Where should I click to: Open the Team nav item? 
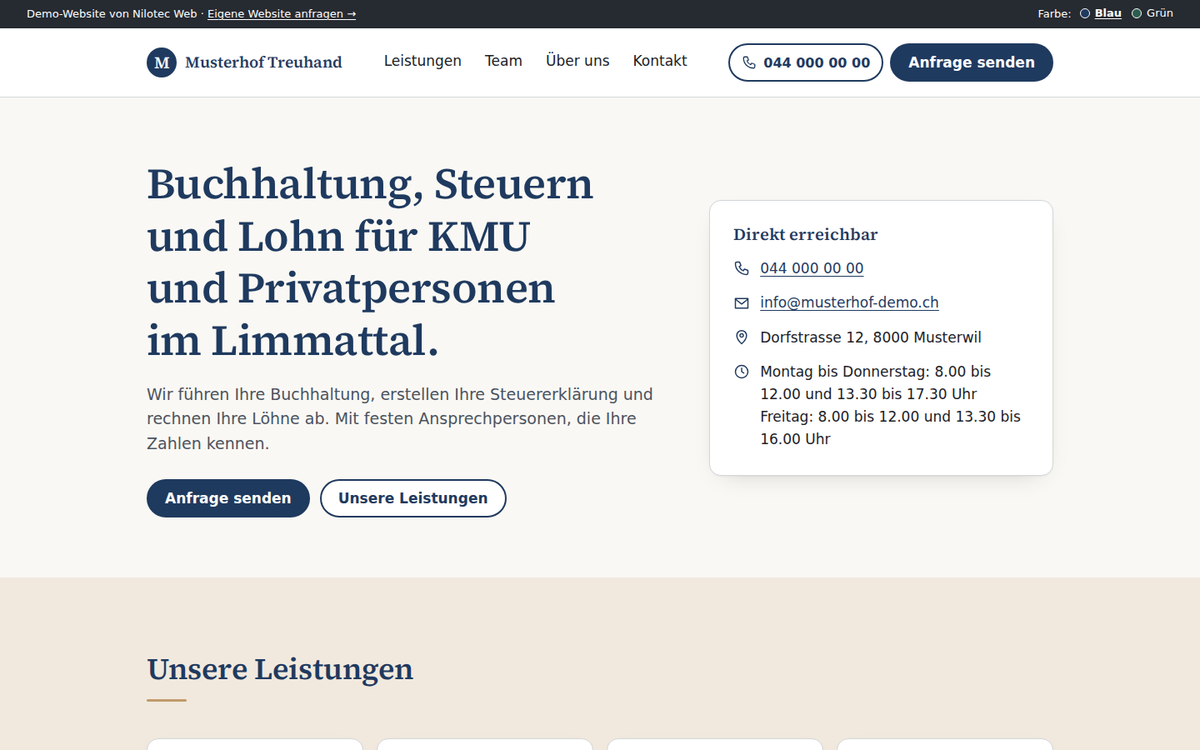pyautogui.click(x=504, y=61)
